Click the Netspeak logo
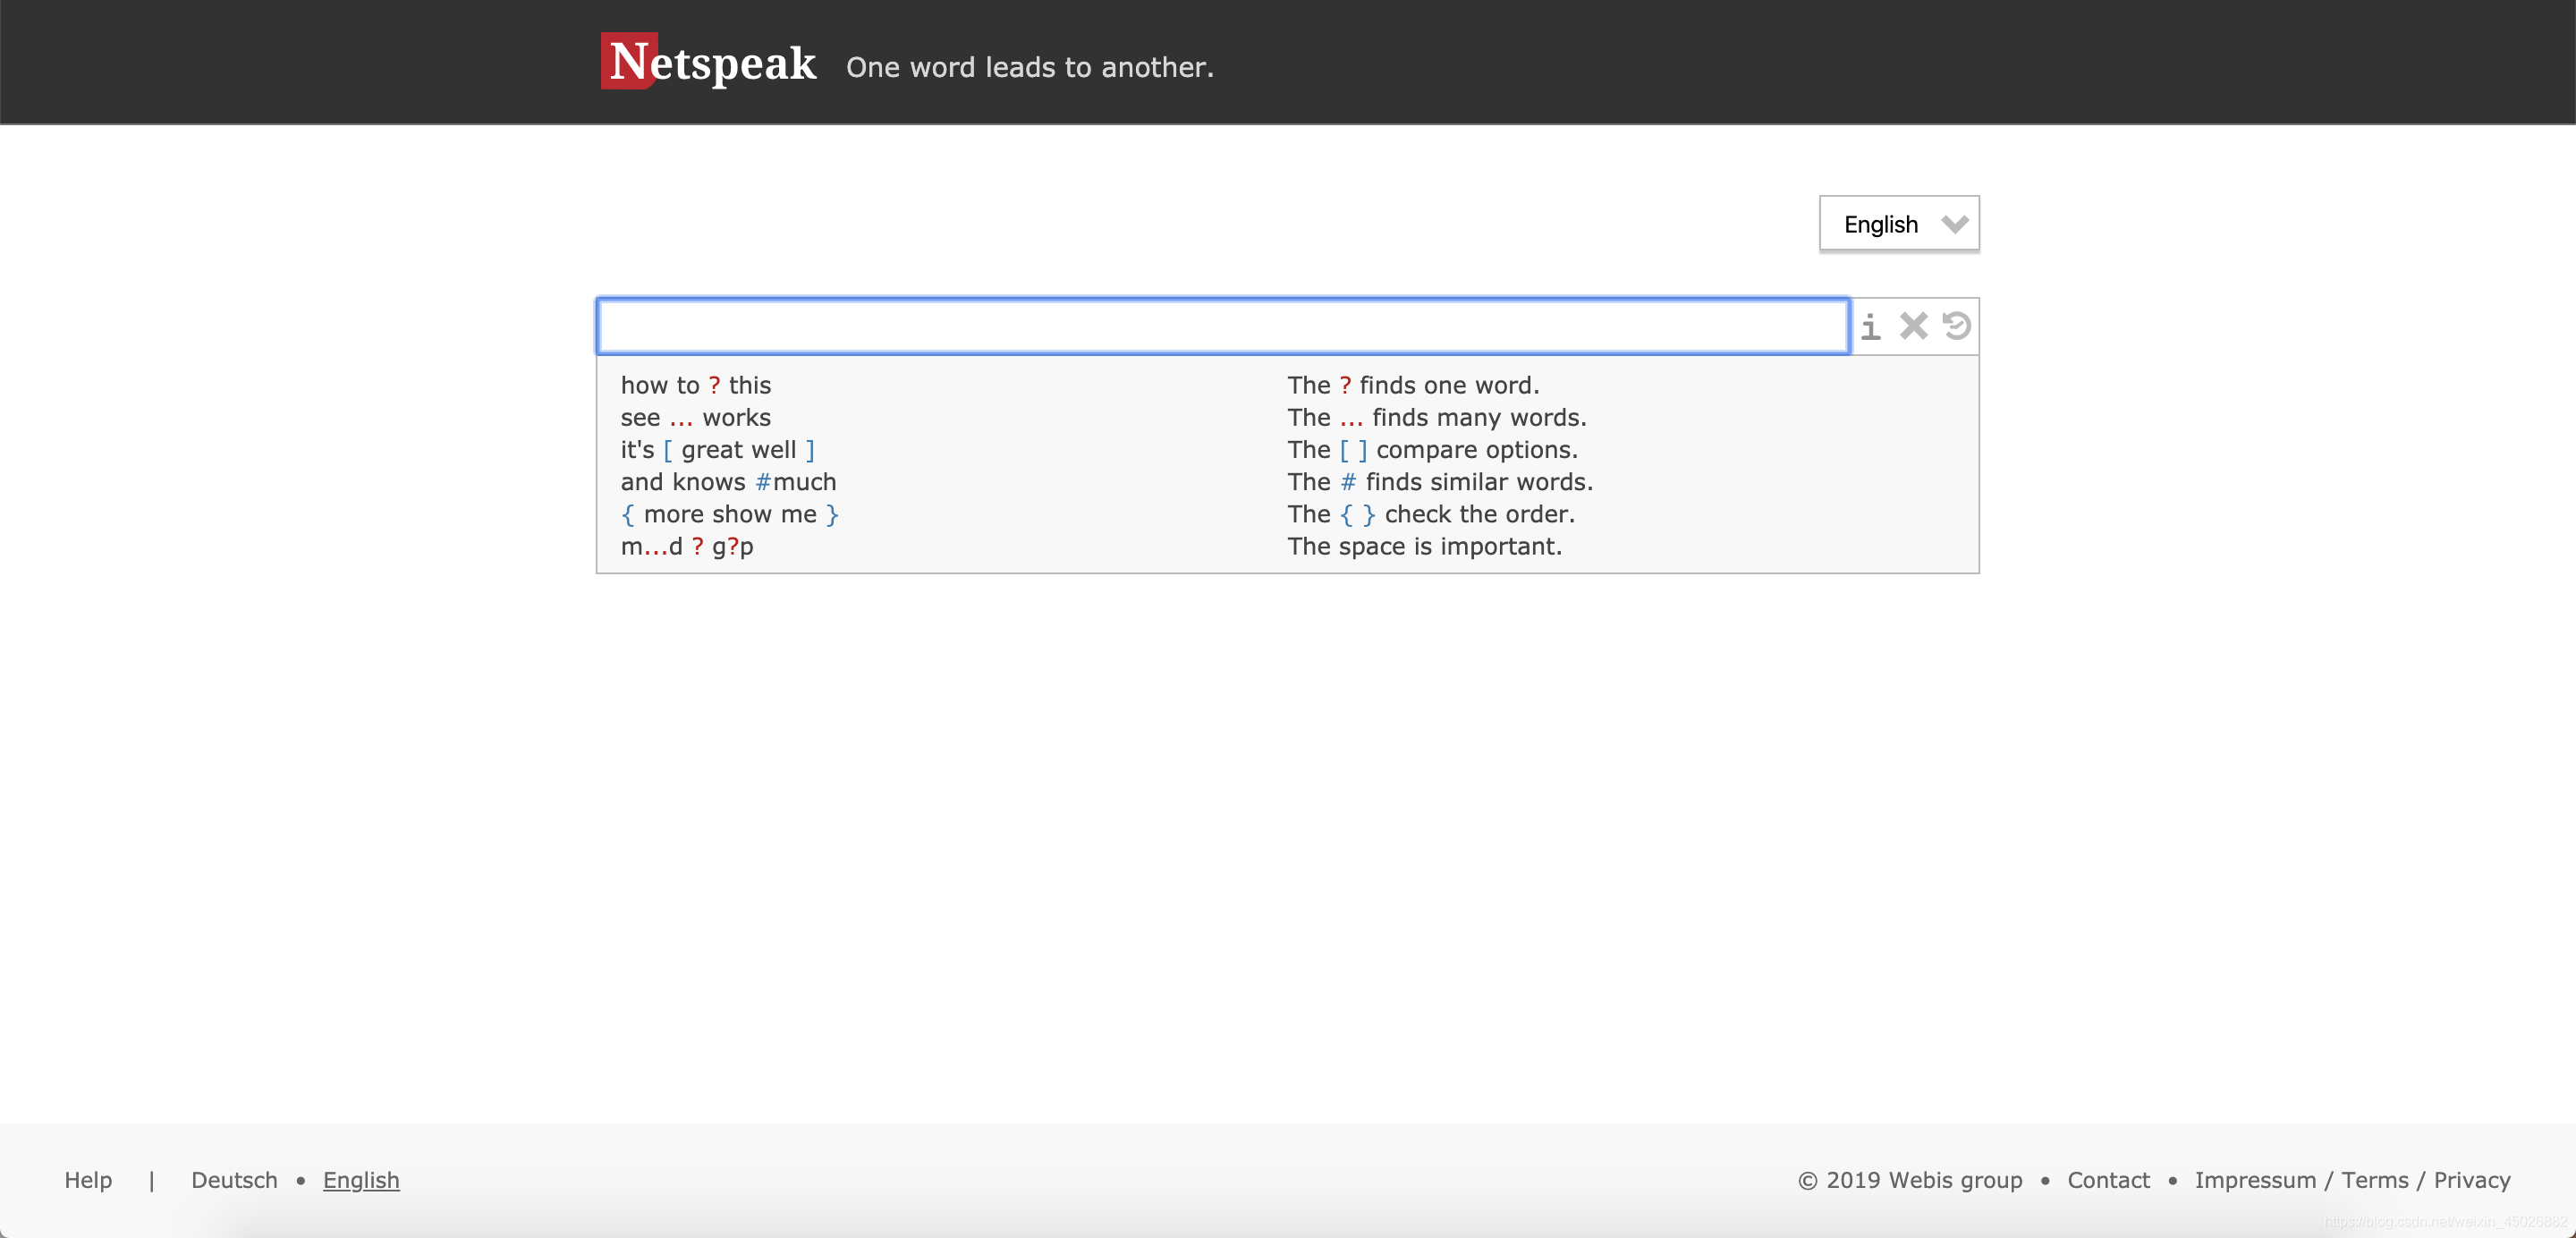The height and width of the screenshot is (1238, 2576). [x=709, y=62]
